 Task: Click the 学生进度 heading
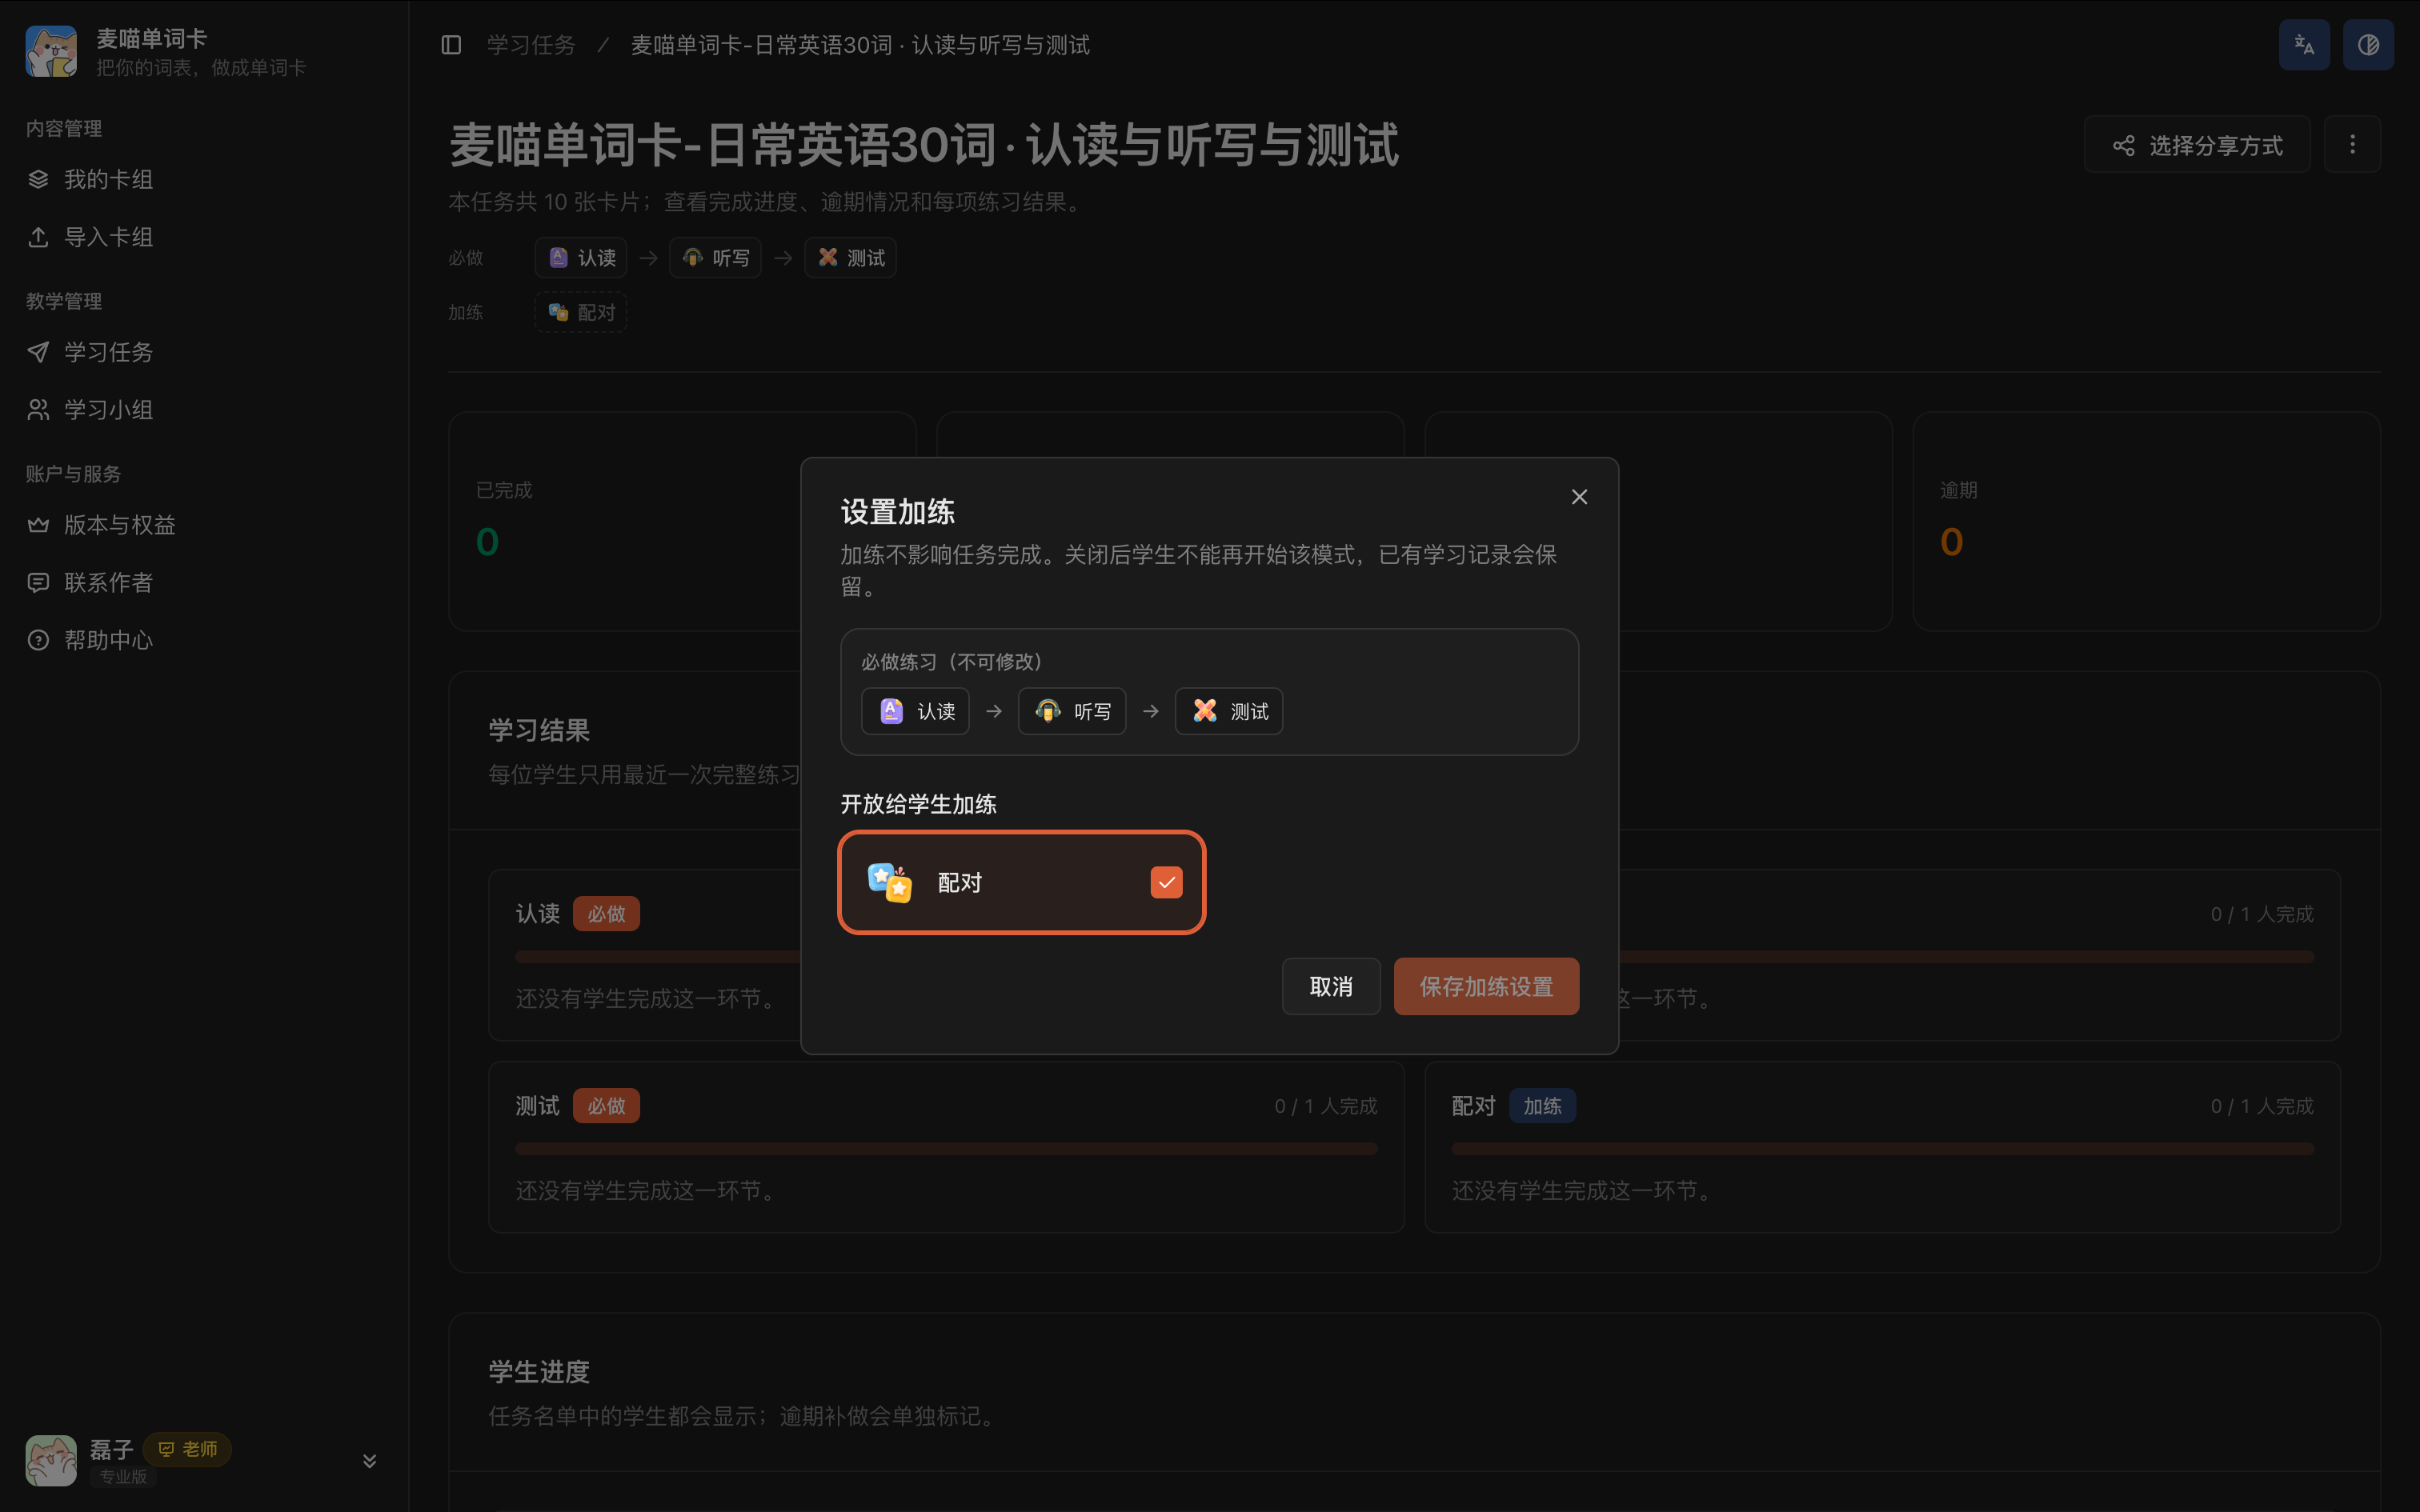539,1372
